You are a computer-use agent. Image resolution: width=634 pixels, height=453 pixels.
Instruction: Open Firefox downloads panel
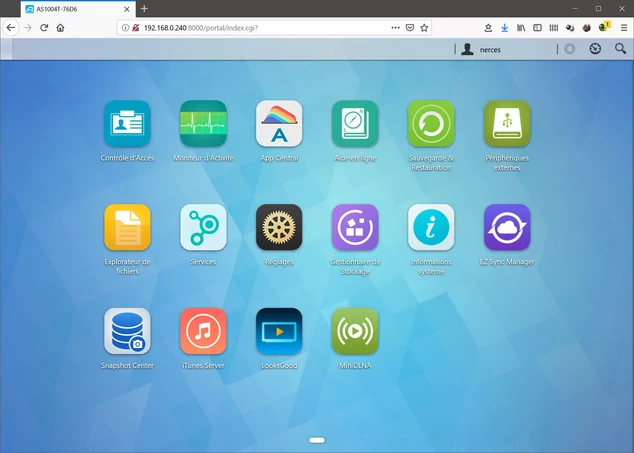[x=504, y=28]
